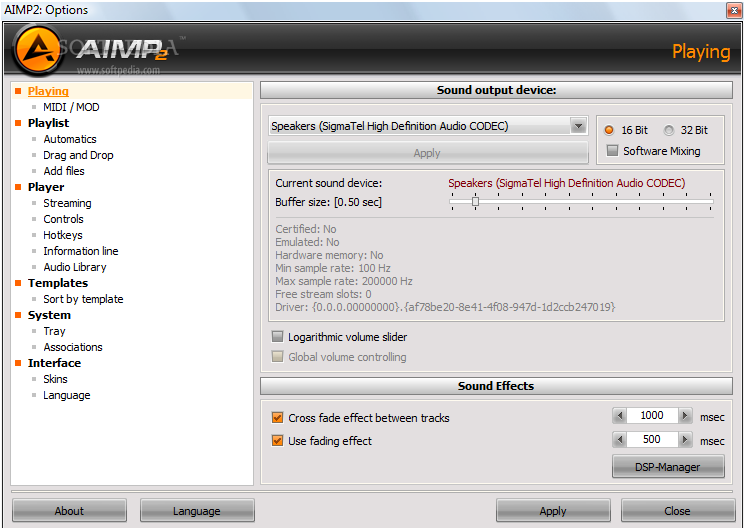744x528 pixels.
Task: Open Hotkeys settings page
Action: click(x=63, y=235)
